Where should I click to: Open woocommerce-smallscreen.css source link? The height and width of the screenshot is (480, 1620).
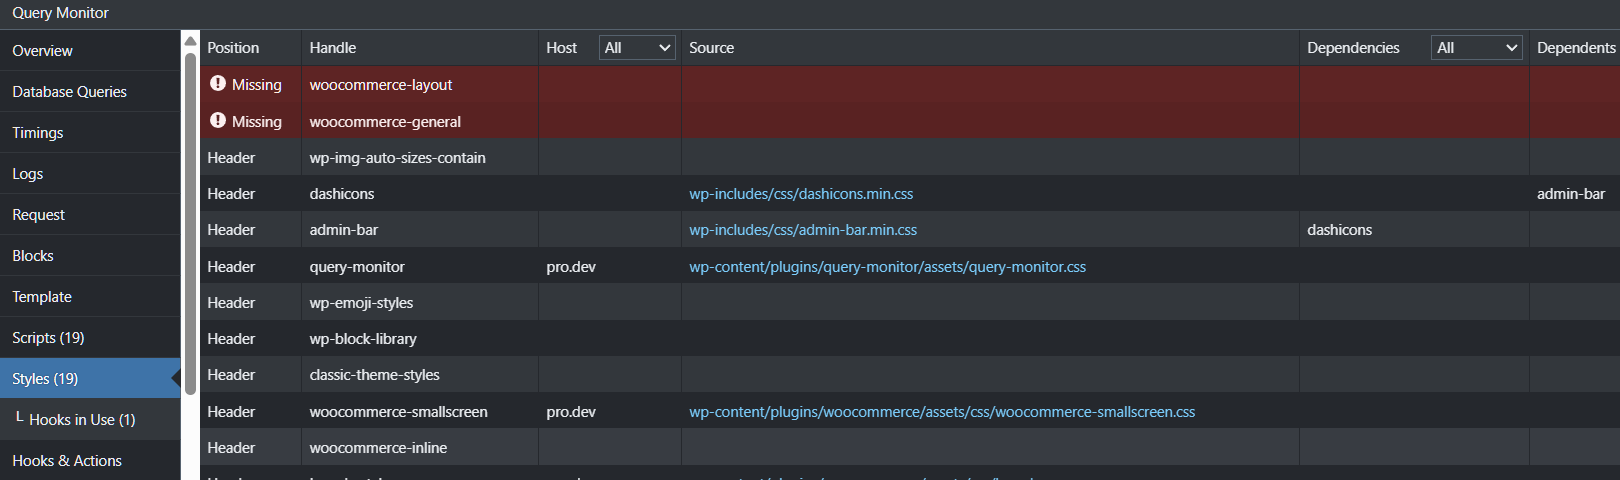coord(942,412)
